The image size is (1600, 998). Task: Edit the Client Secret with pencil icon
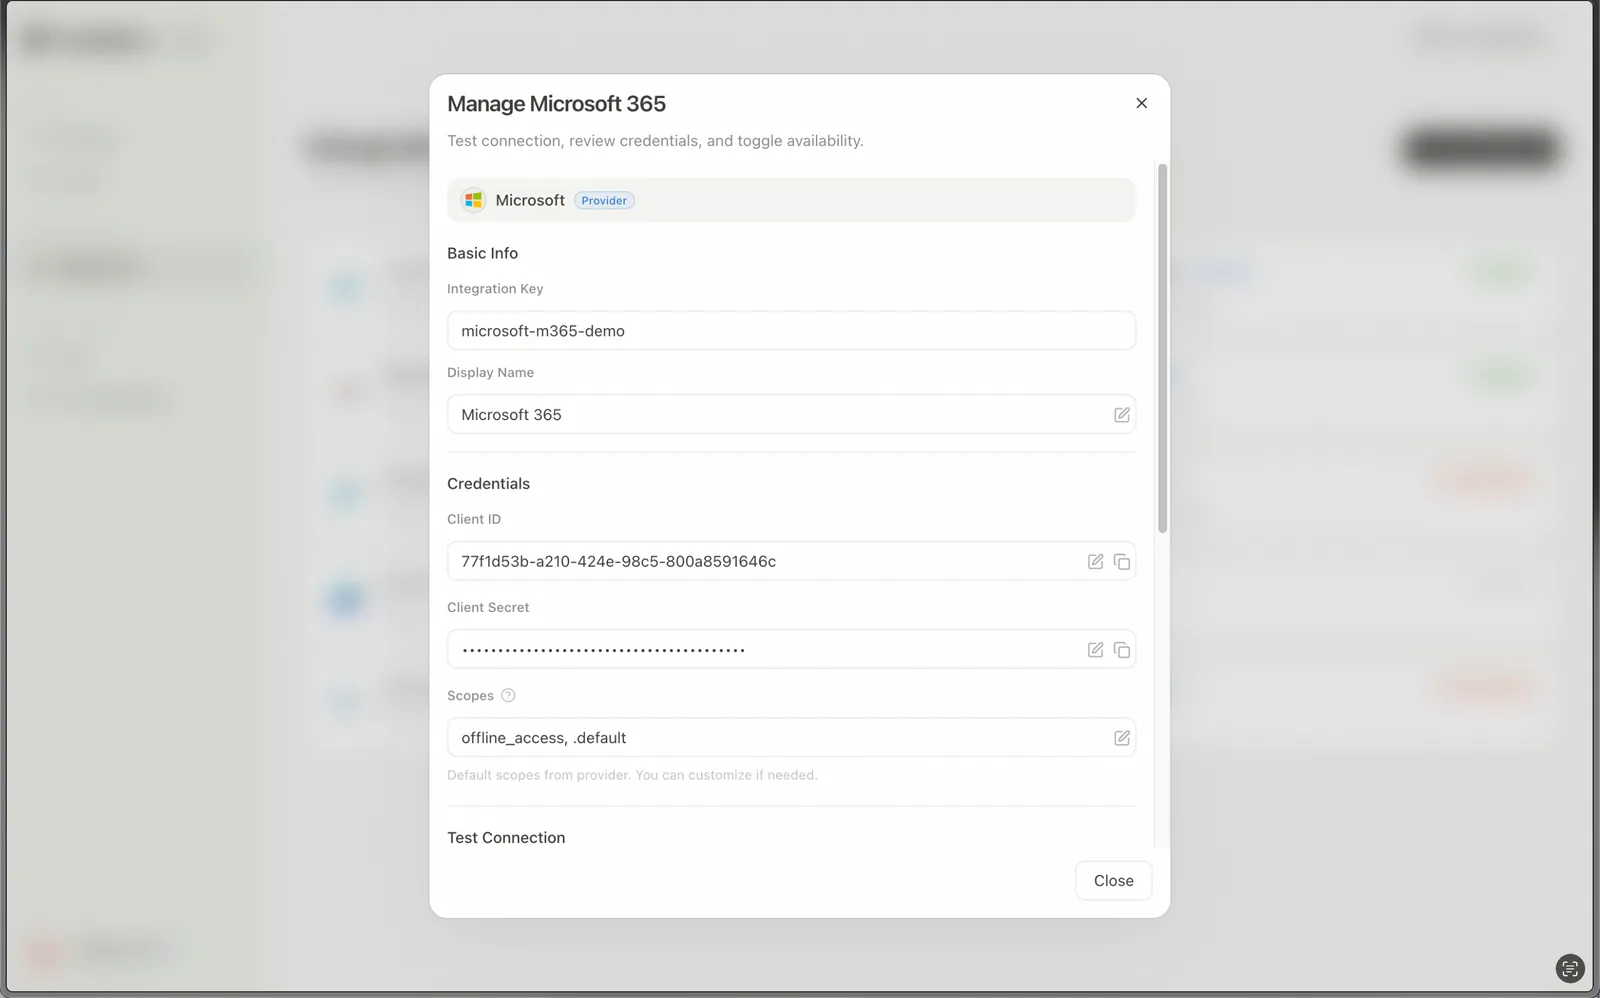1095,650
